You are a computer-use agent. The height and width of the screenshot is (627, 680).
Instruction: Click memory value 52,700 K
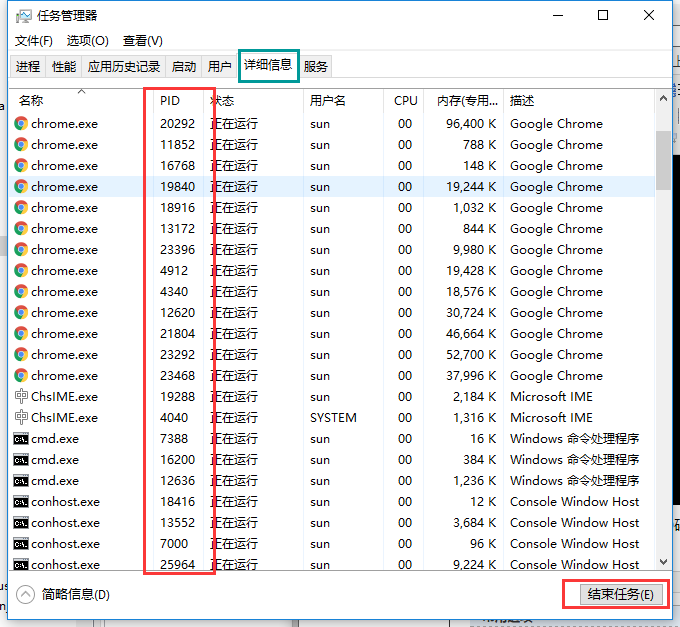click(x=471, y=355)
